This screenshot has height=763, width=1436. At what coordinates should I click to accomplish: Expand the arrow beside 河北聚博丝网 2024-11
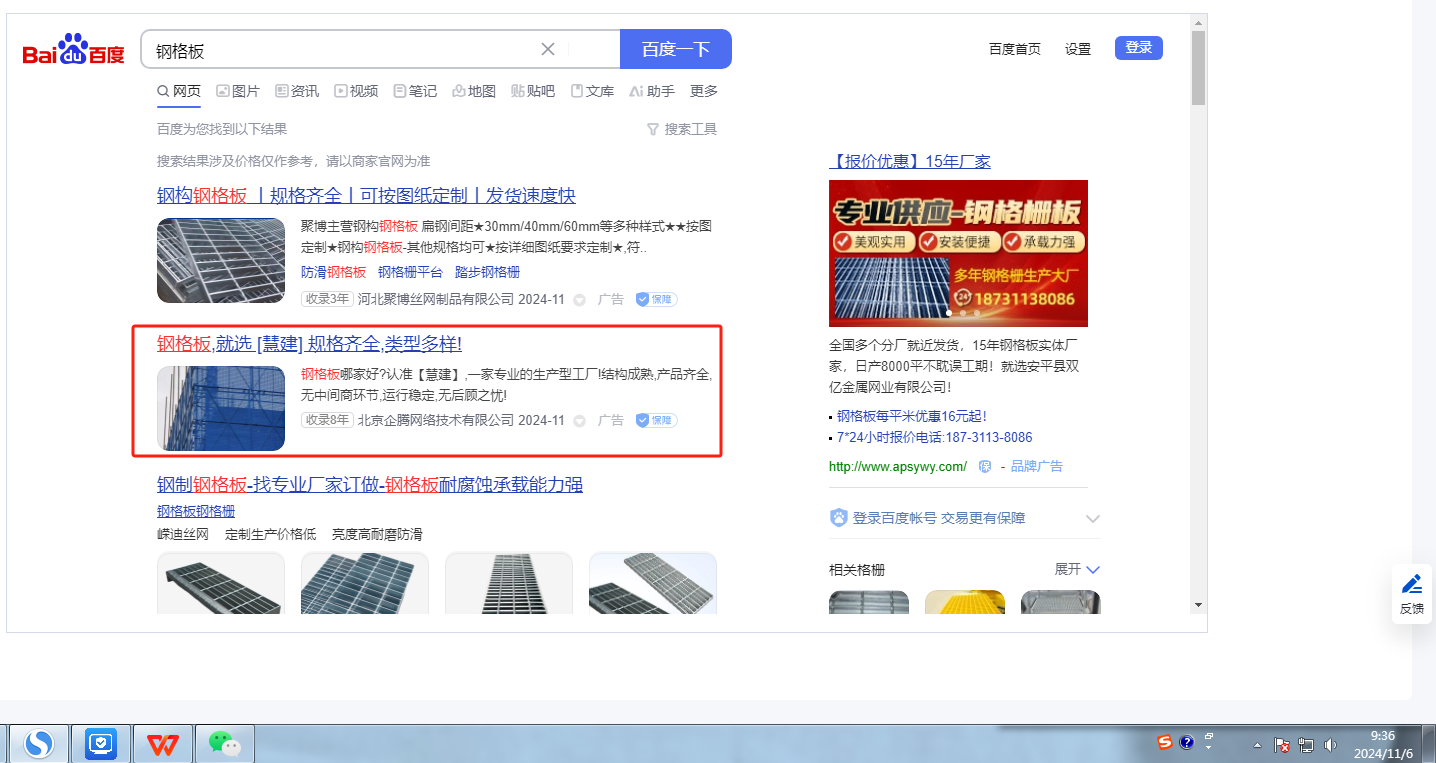point(579,299)
